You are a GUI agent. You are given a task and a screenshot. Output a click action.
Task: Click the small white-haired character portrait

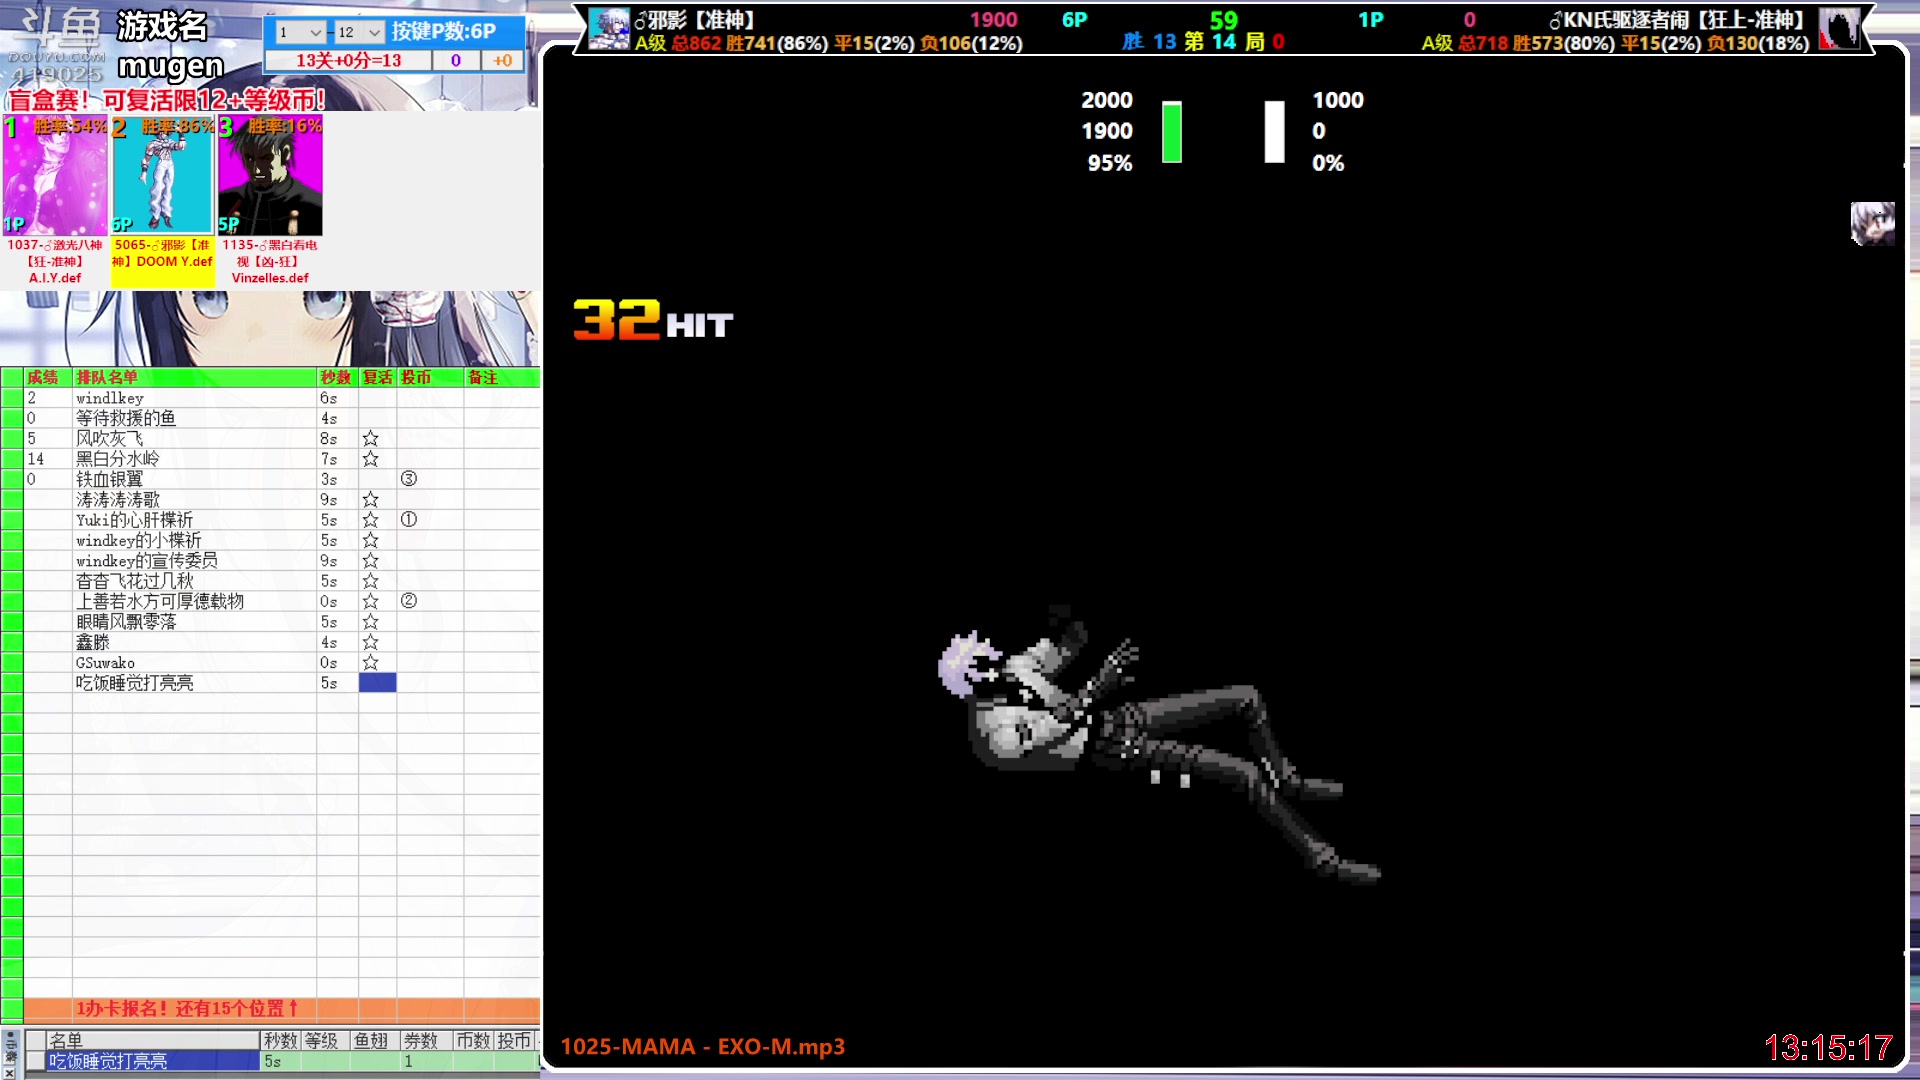pos(1872,224)
